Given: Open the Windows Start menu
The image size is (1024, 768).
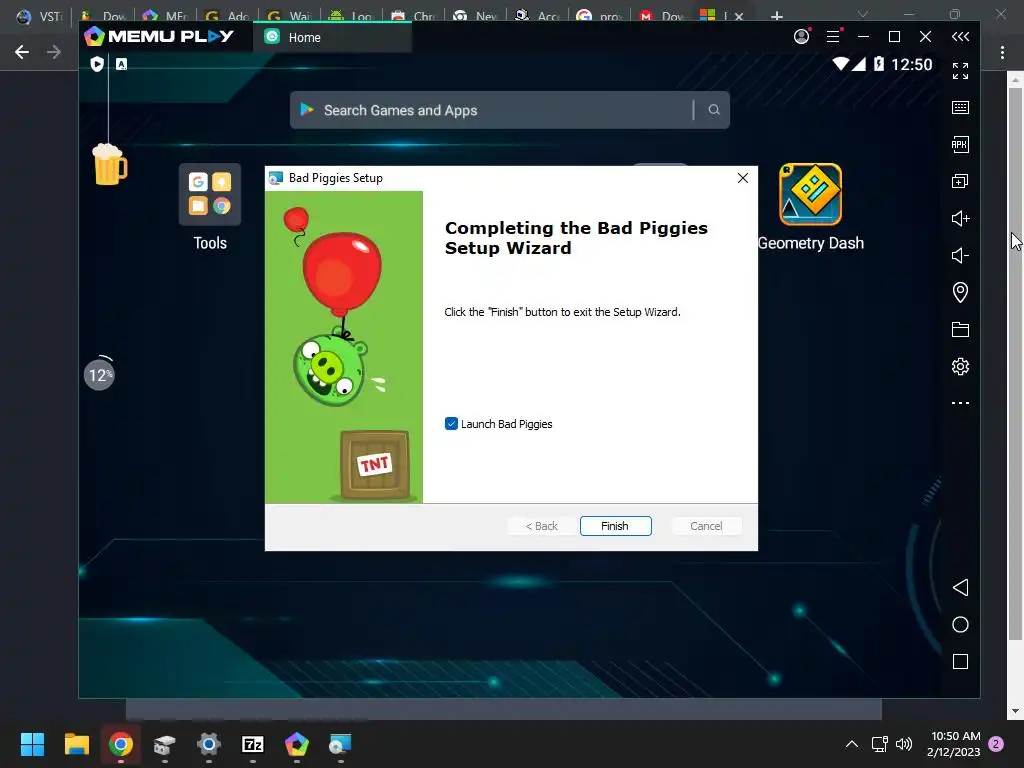Looking at the screenshot, I should pos(32,744).
